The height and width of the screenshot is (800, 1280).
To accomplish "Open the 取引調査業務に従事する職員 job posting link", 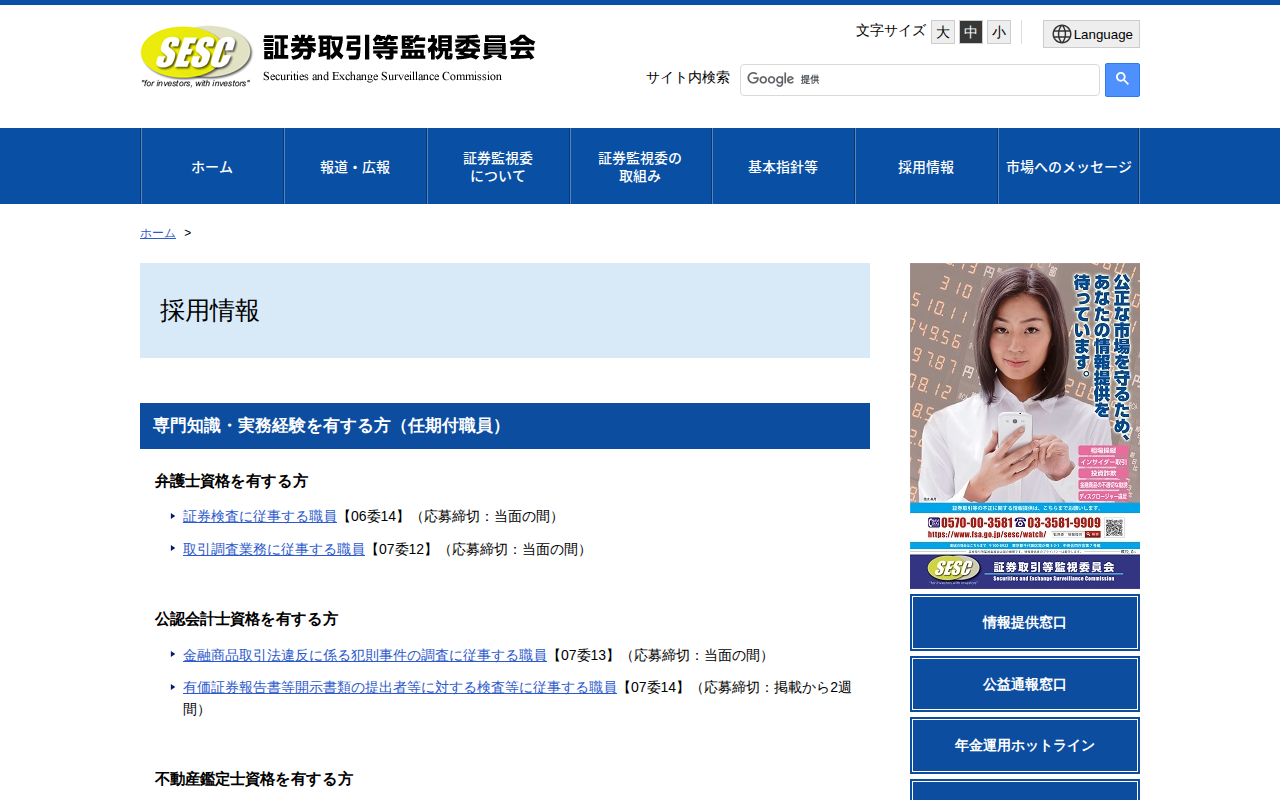I will pyautogui.click(x=273, y=549).
